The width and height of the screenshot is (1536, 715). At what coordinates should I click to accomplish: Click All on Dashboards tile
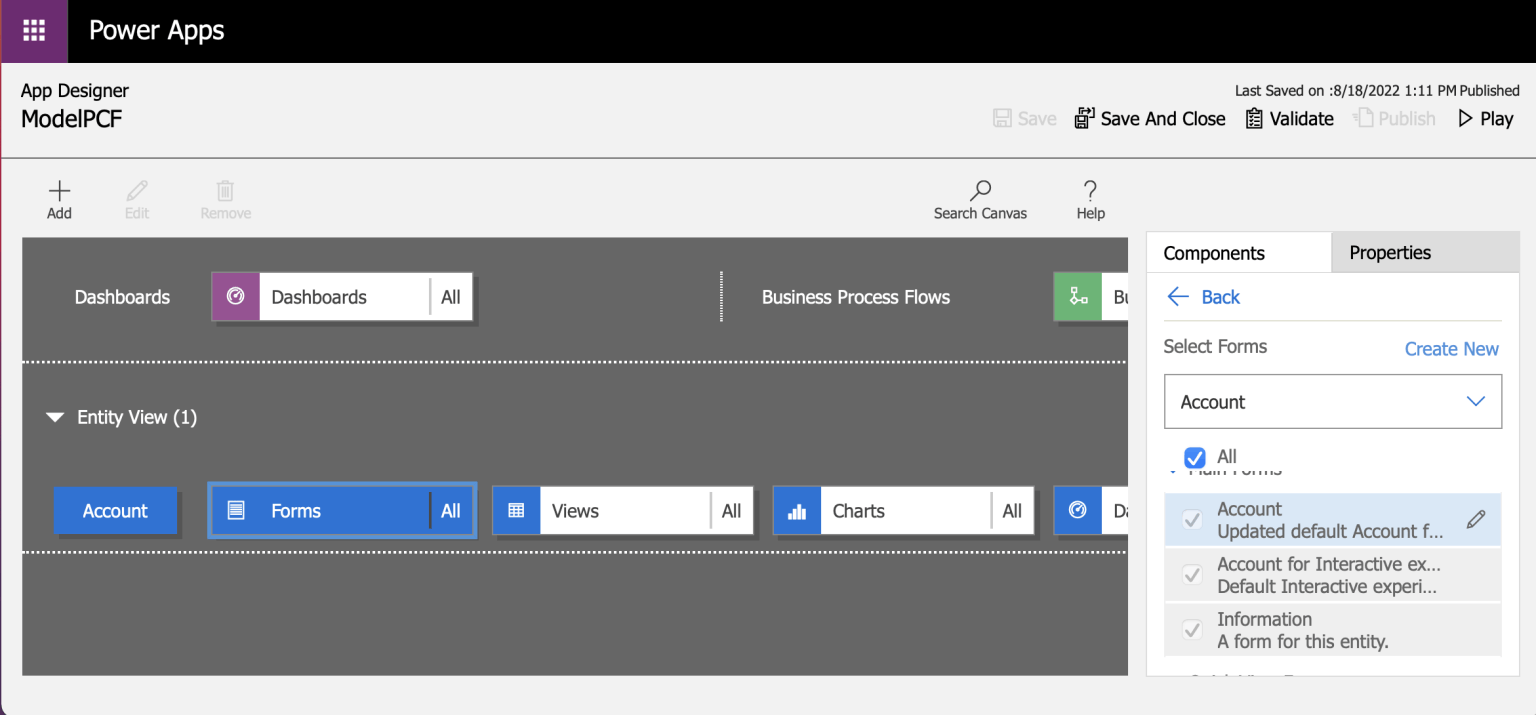[x=451, y=297]
